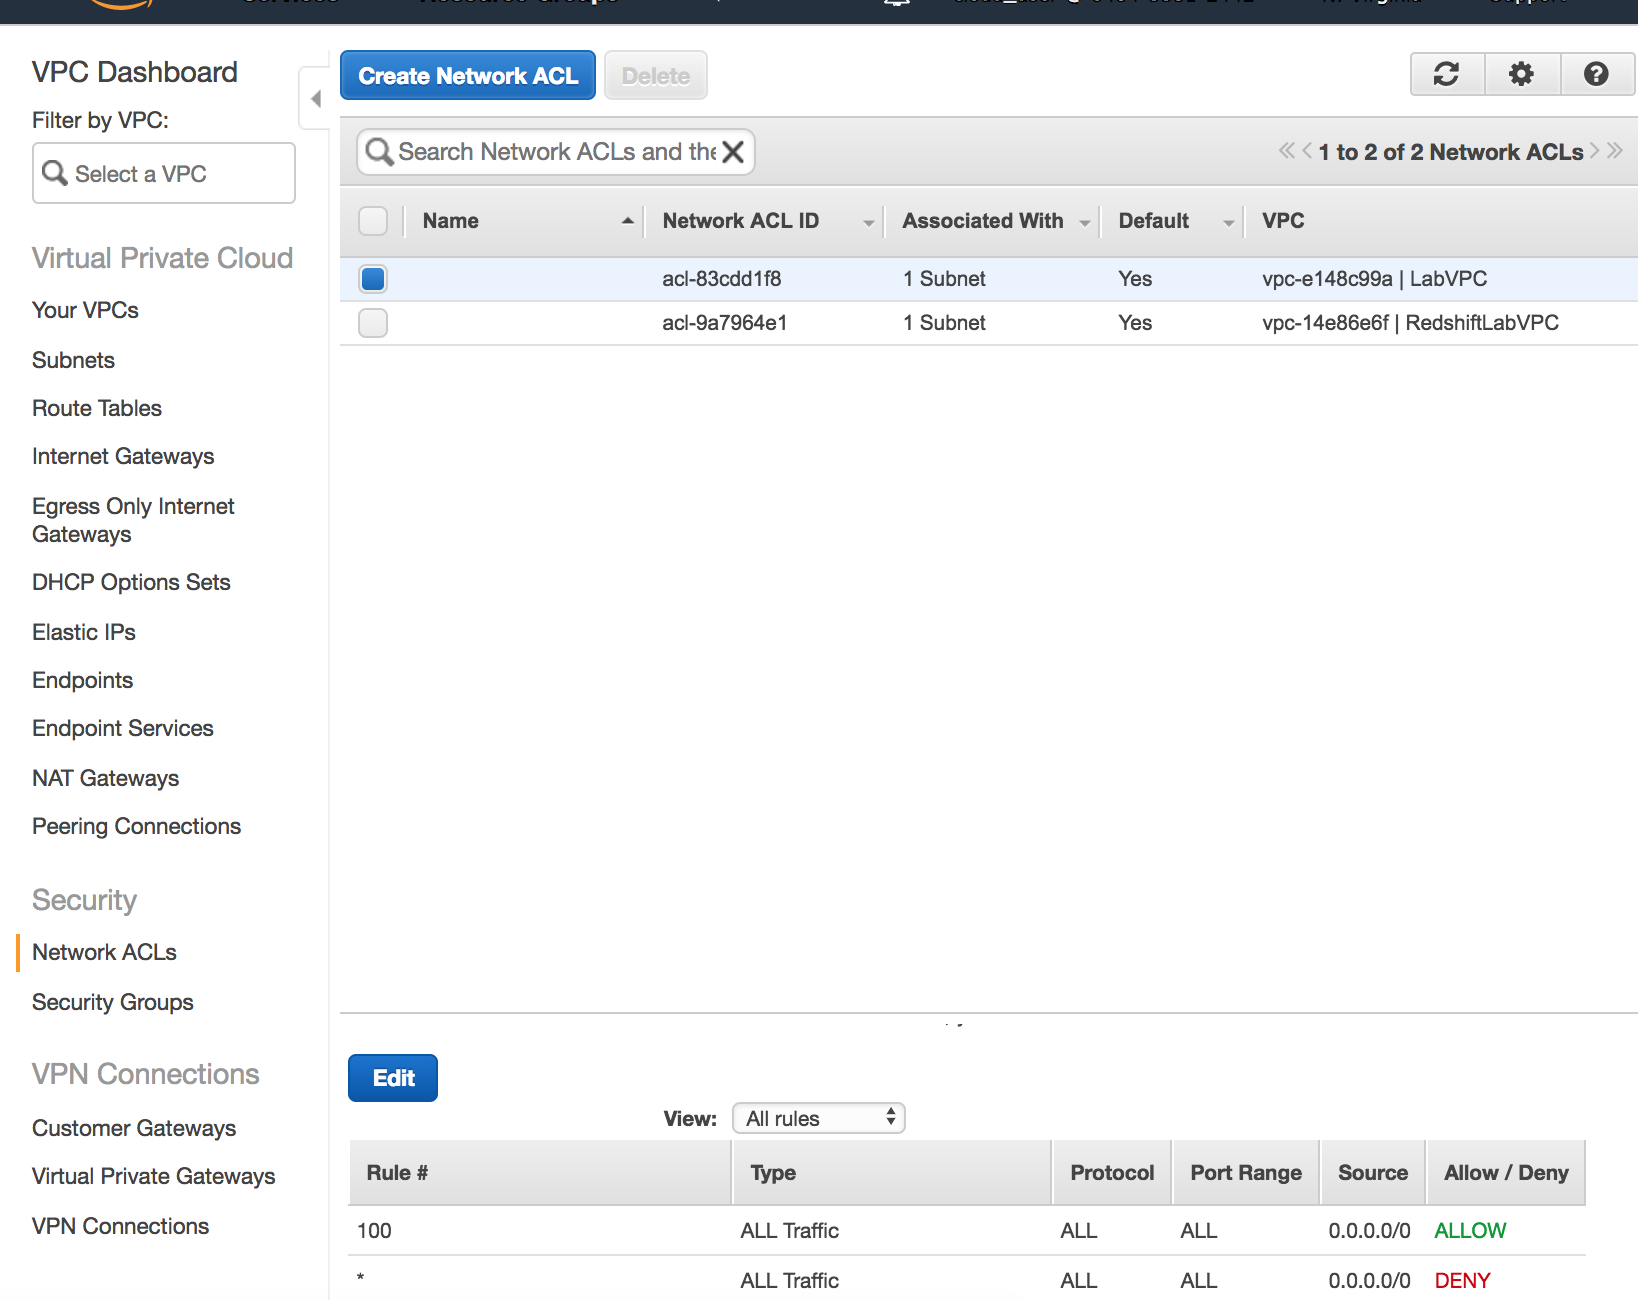
Task: Select the acl-83cdd1f8 ID cell
Action: click(721, 279)
